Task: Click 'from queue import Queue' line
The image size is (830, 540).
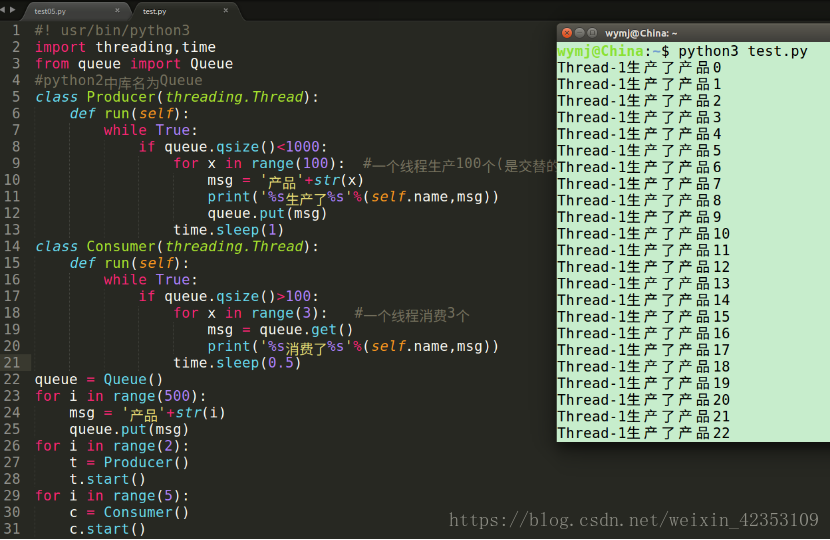Action: tap(134, 64)
